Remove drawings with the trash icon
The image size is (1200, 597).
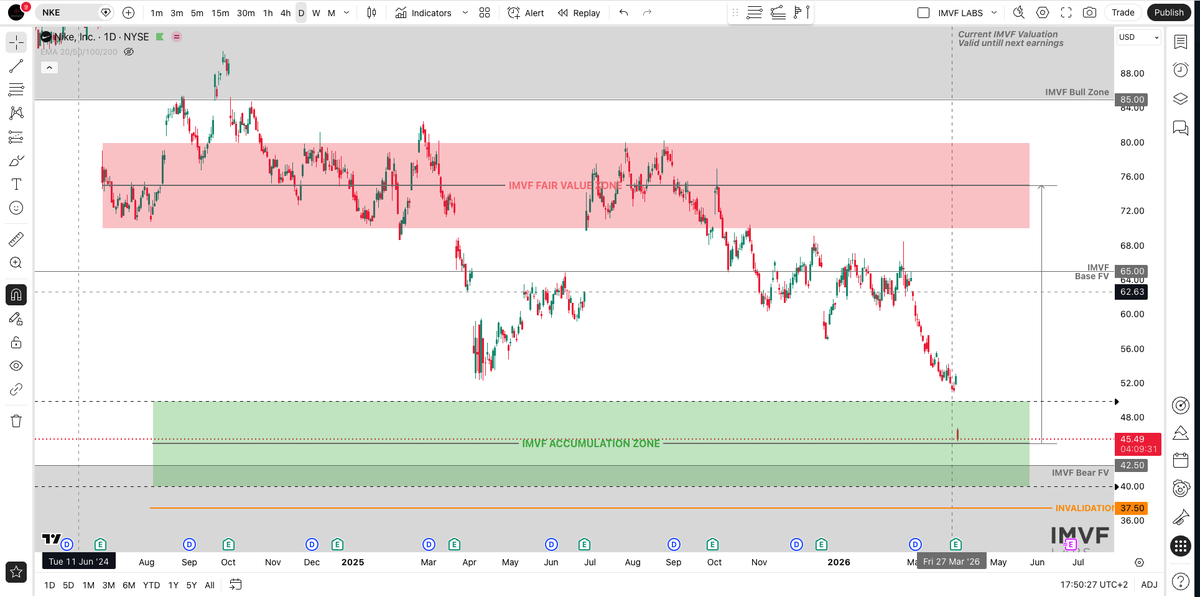click(x=16, y=421)
